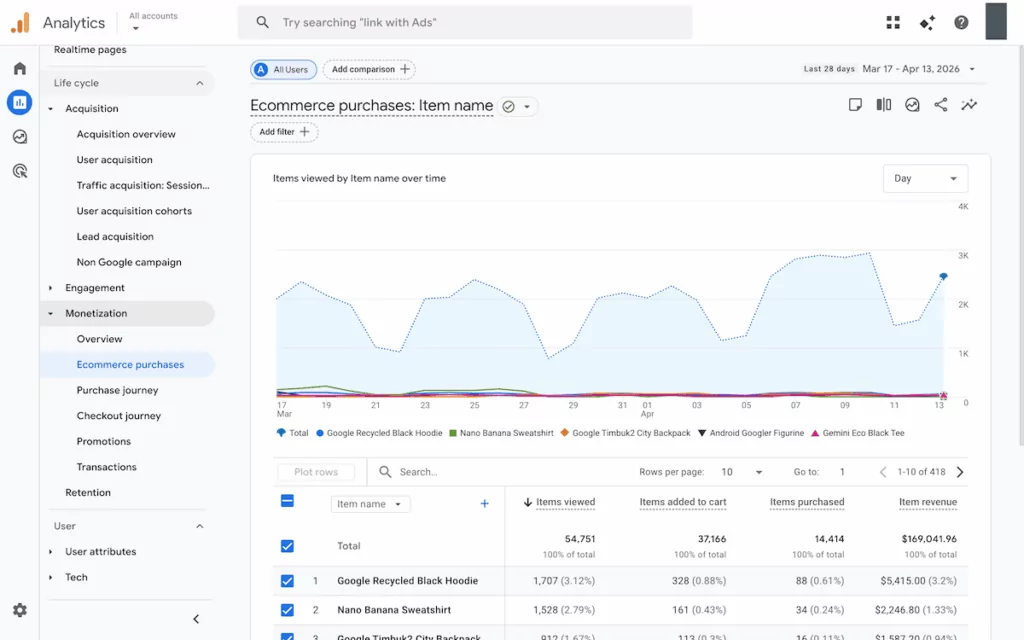Viewport: 1024px width, 640px height.
Task: Click the Add comparison button
Action: (370, 69)
